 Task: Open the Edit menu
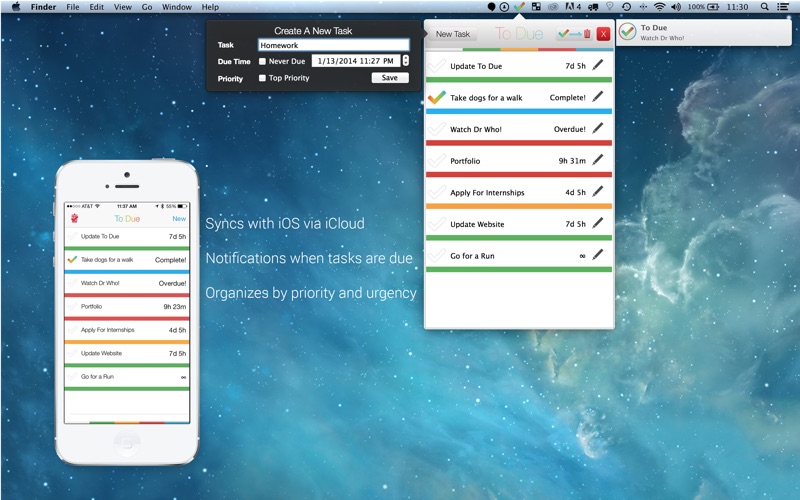pyautogui.click(x=96, y=7)
